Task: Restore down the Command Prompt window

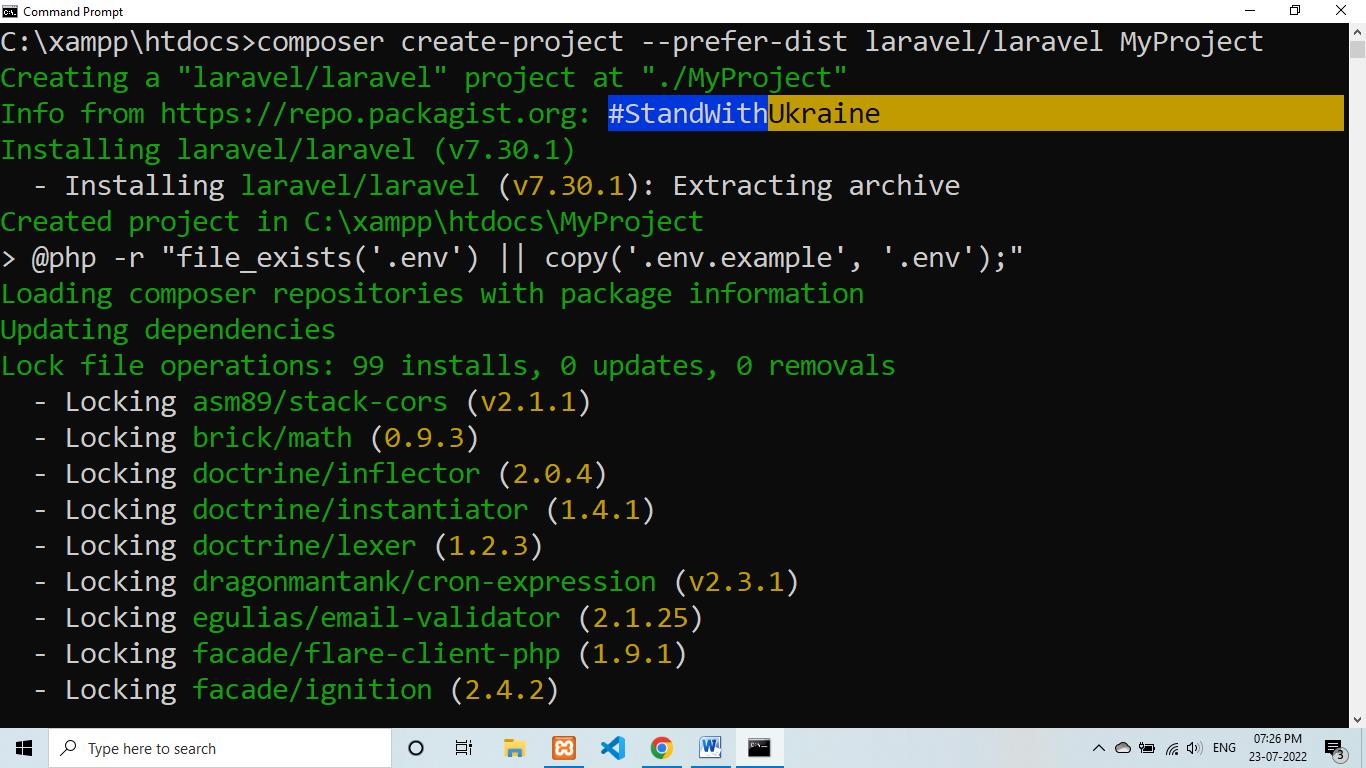Action: (x=1296, y=11)
